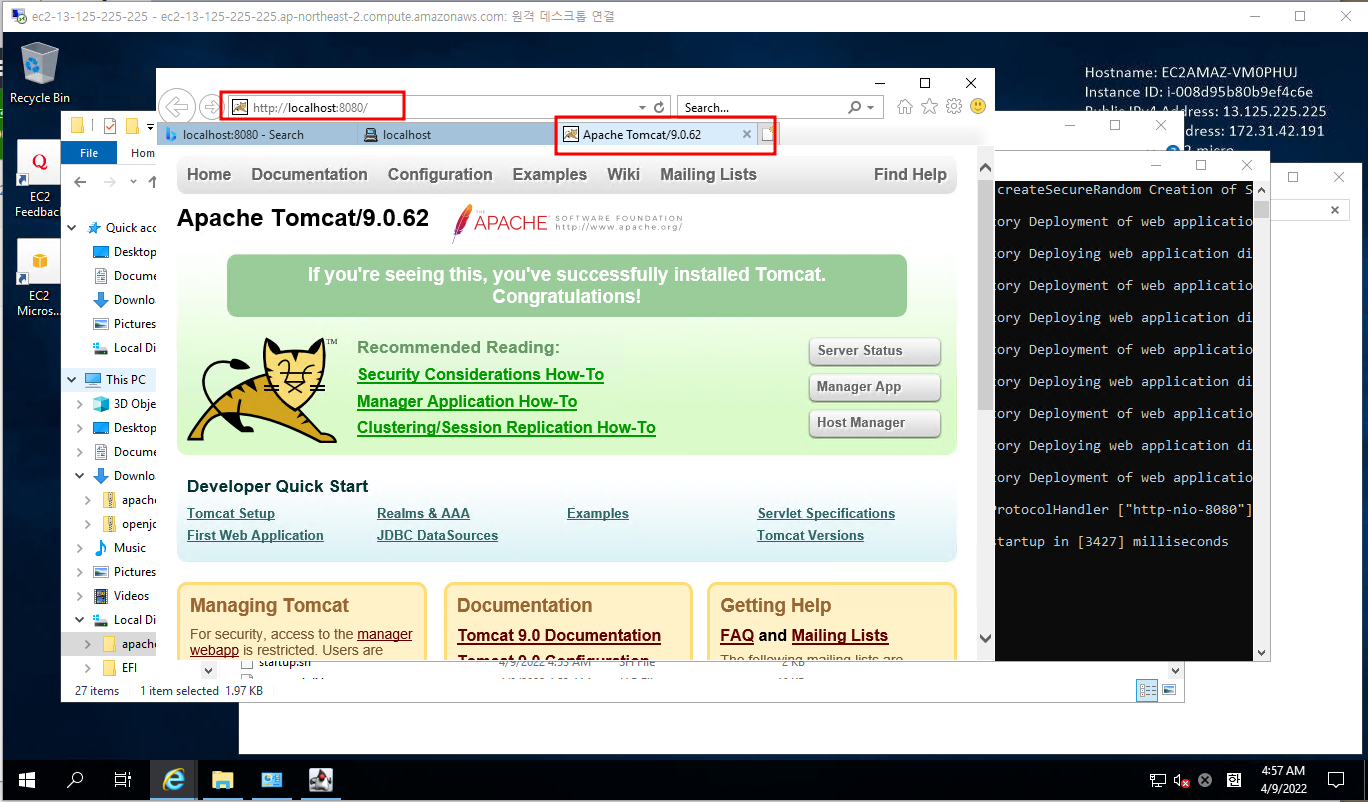This screenshot has width=1368, height=802.
Task: Click the IE Search... input box
Action: pos(760,107)
